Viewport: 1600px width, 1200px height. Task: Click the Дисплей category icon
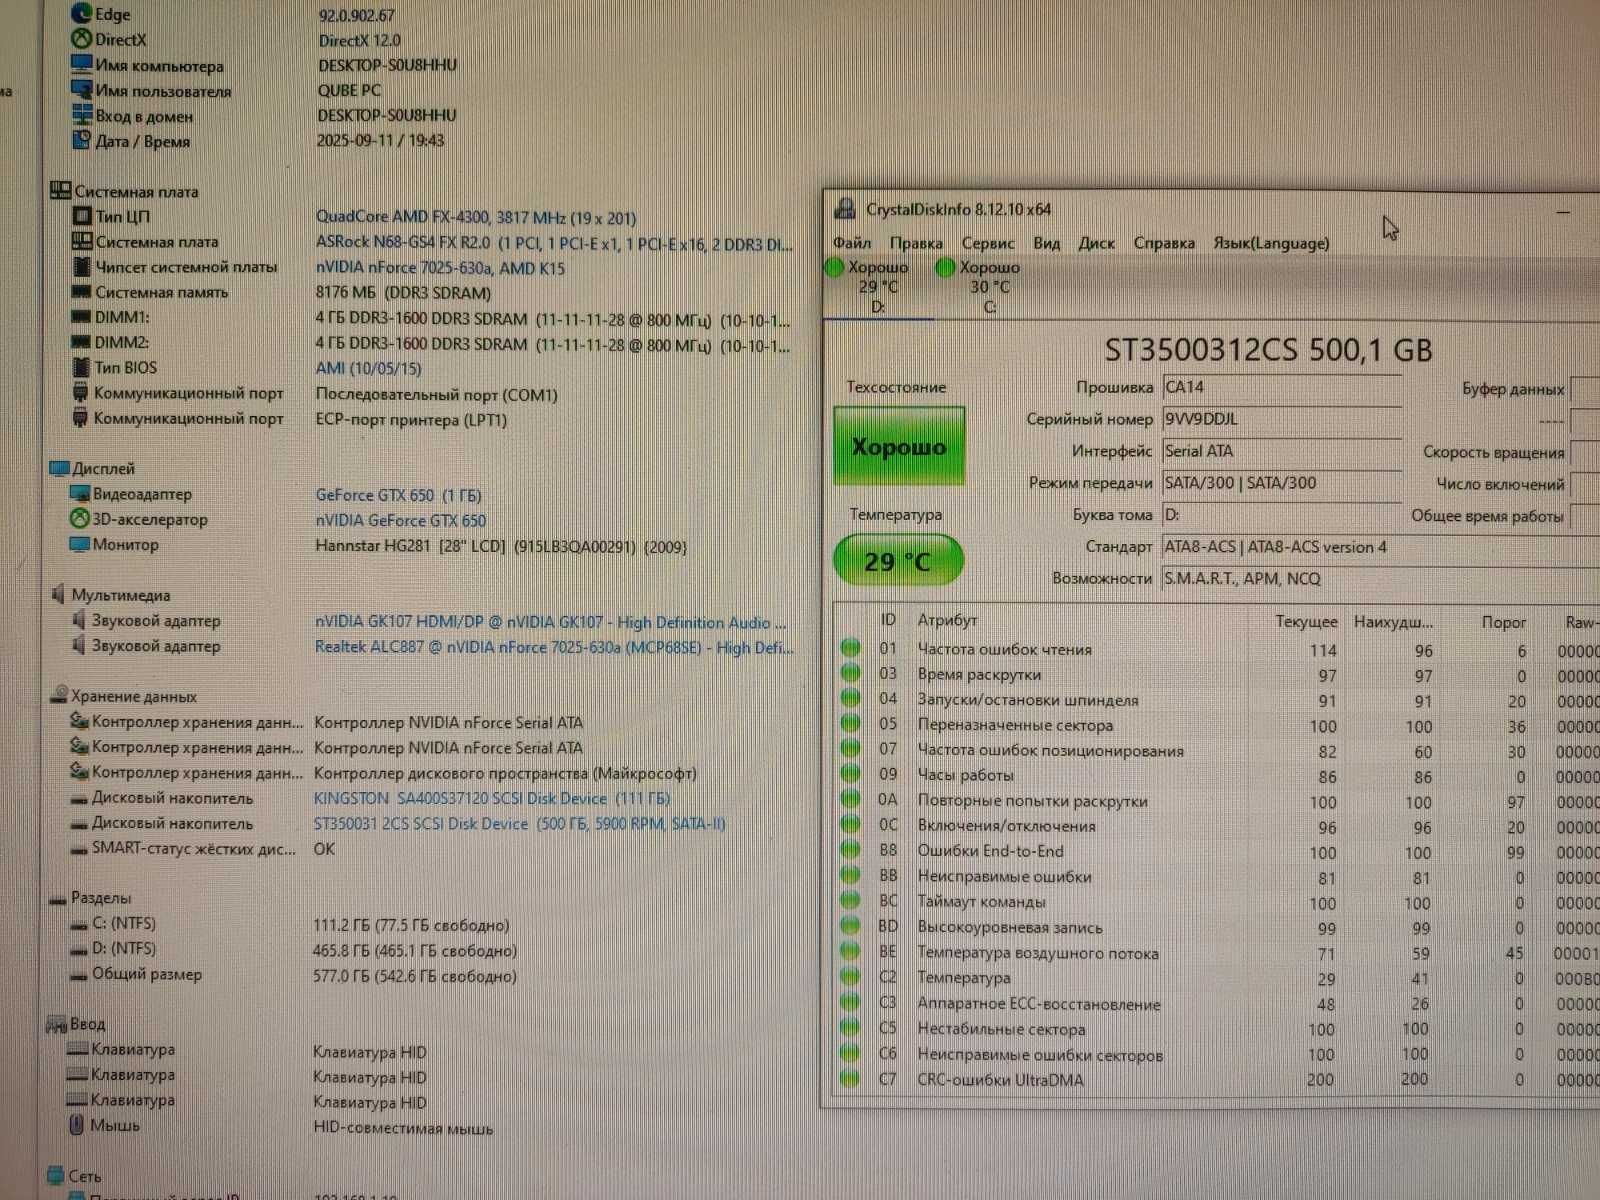tap(59, 468)
